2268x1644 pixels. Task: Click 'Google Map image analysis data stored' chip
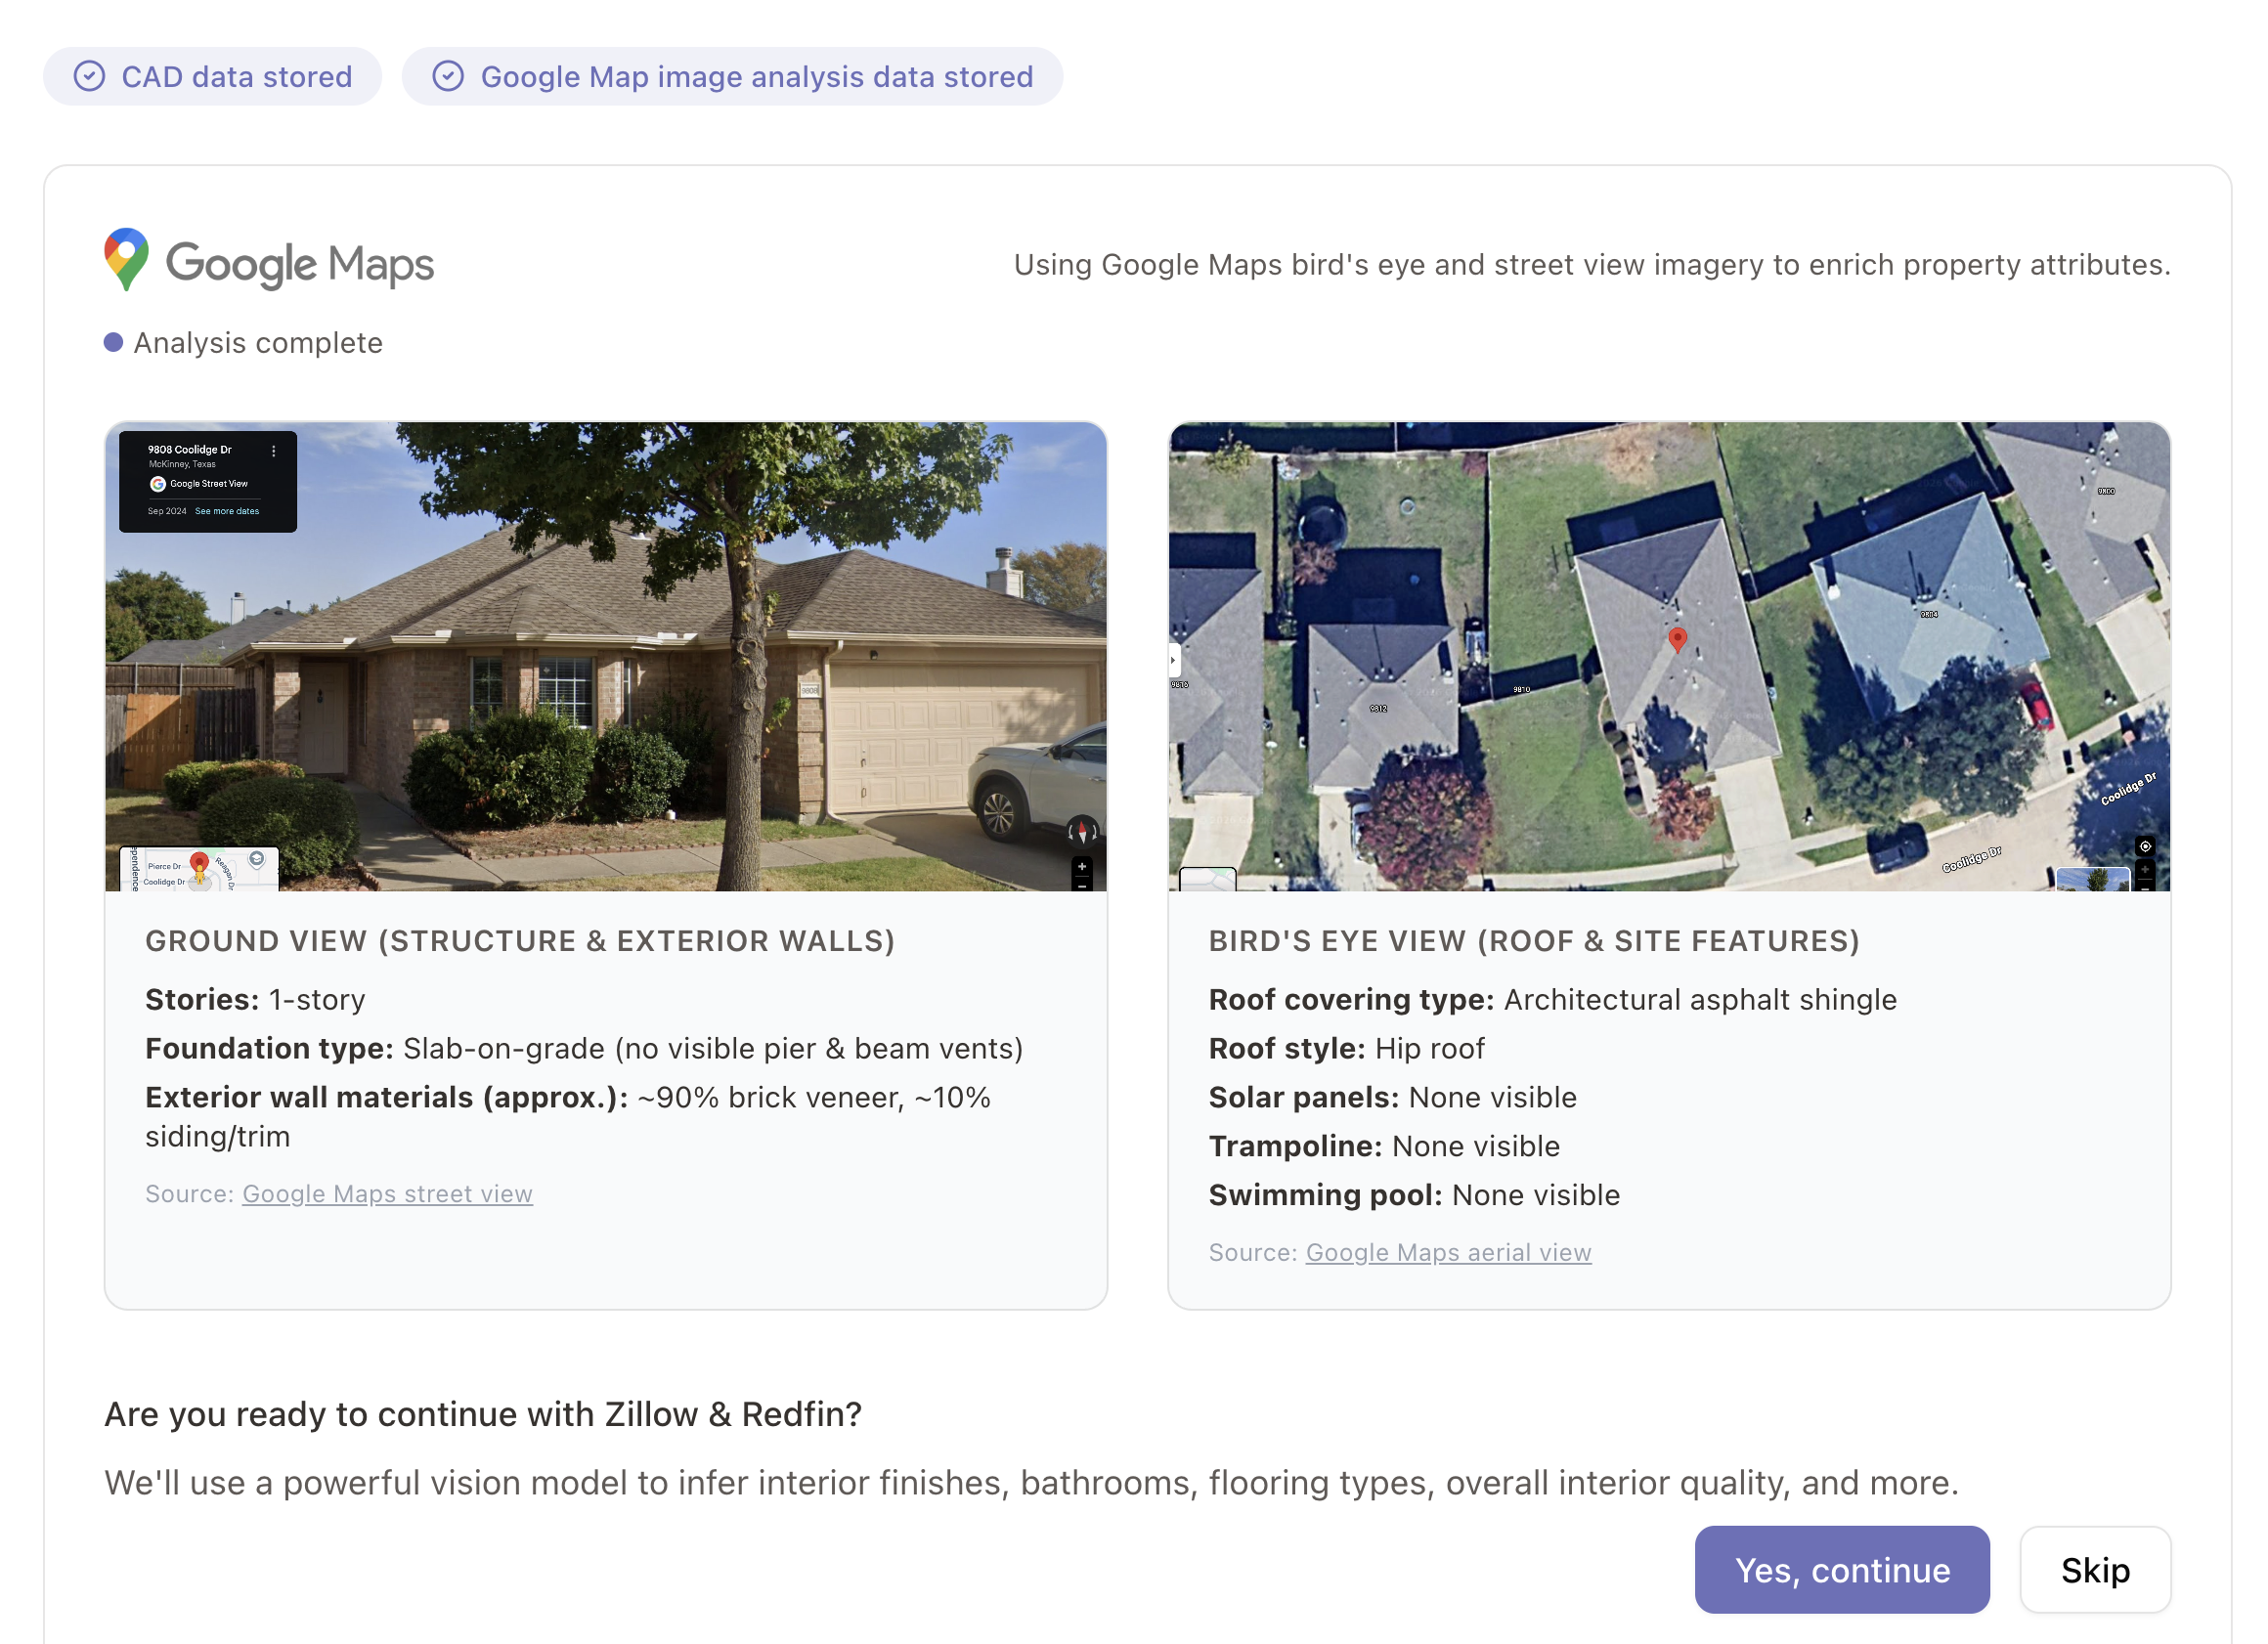[732, 77]
